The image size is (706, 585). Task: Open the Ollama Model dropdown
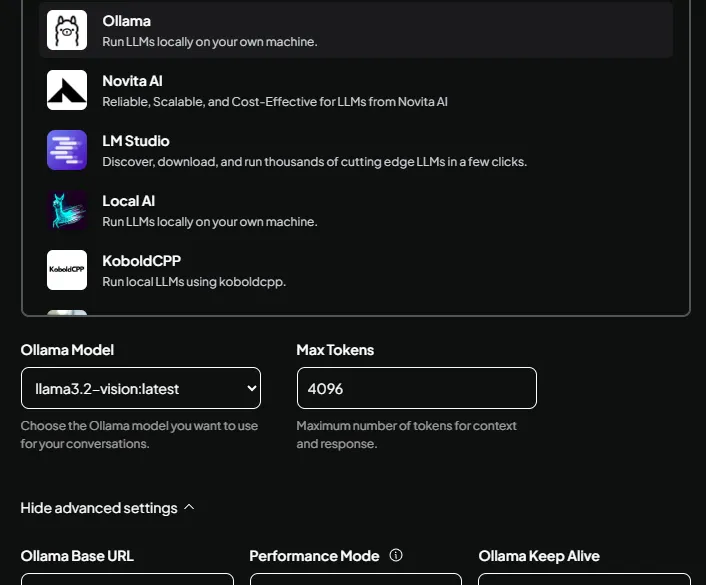click(141, 388)
